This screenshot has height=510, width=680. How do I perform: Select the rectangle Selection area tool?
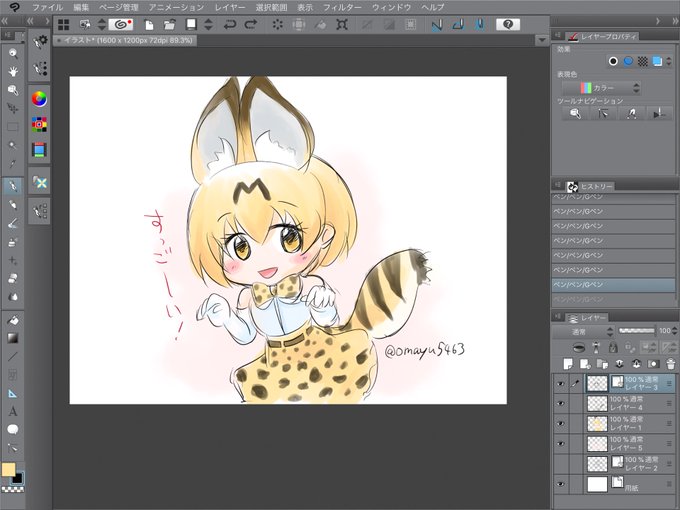pyautogui.click(x=13, y=127)
